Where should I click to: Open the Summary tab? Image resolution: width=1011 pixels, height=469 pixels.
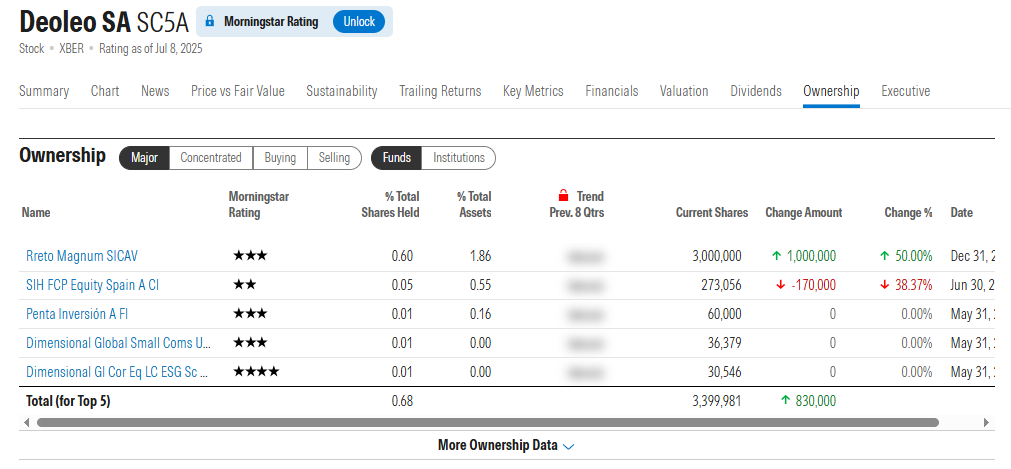tap(44, 91)
